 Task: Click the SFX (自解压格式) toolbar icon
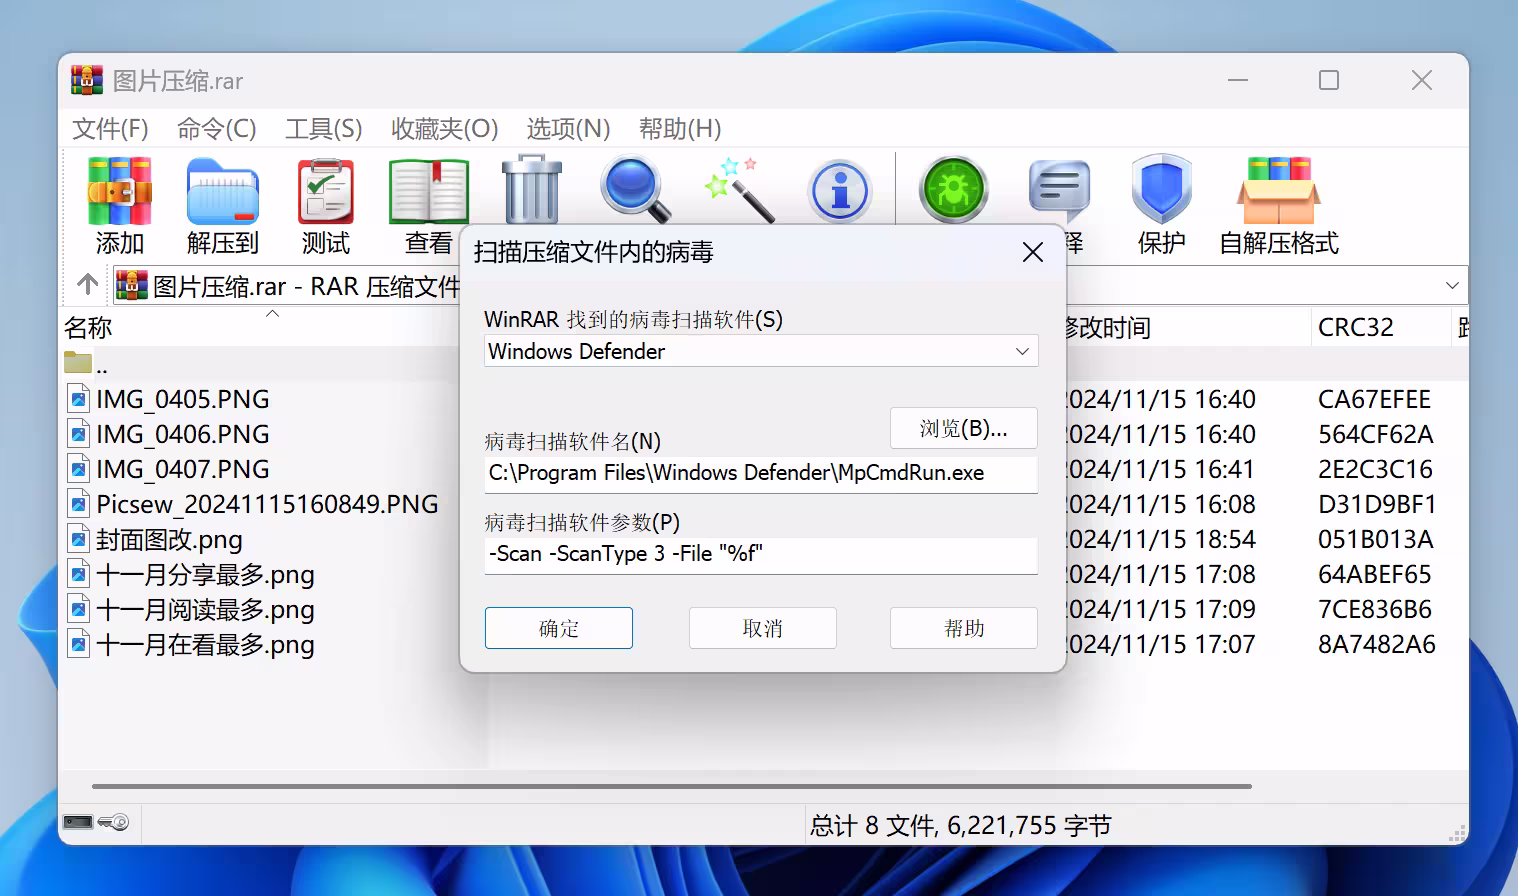(1278, 190)
